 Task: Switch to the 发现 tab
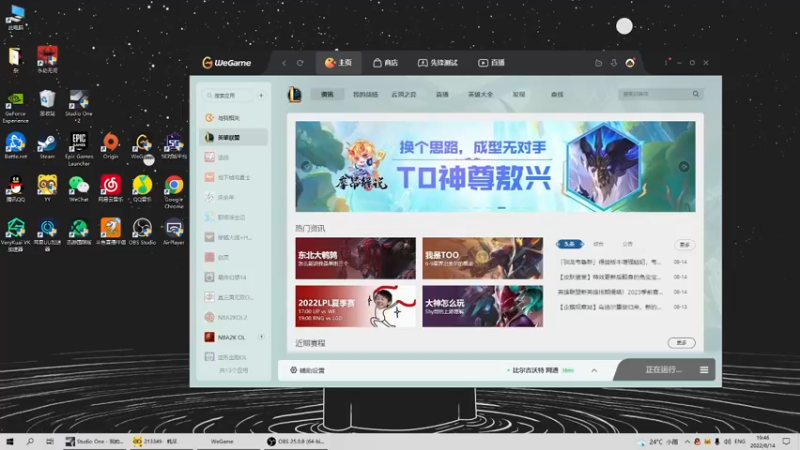pos(519,94)
